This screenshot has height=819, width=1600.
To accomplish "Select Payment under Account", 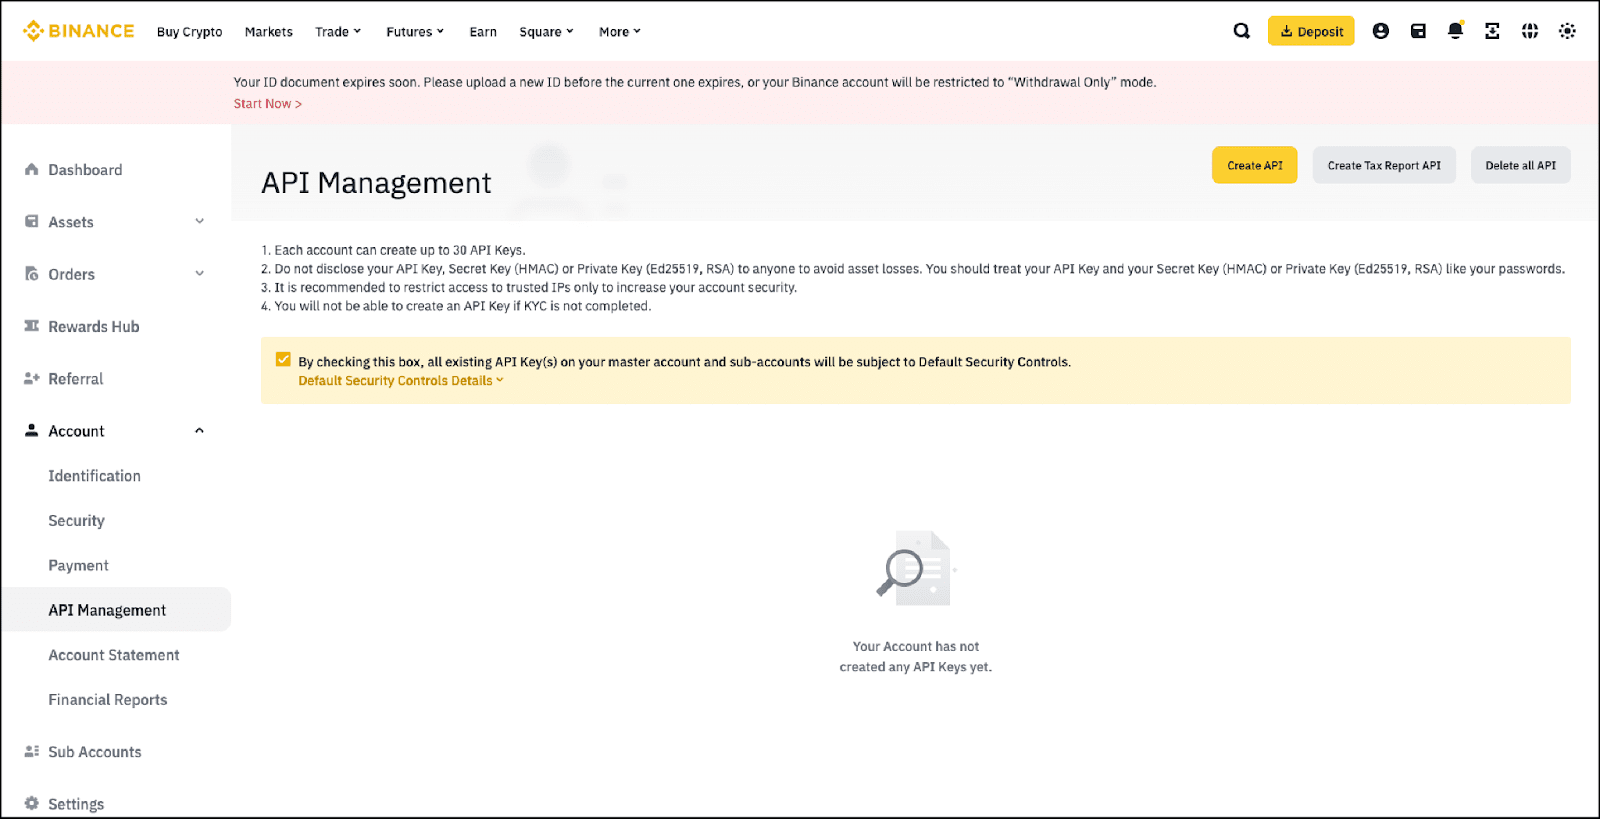I will pyautogui.click(x=79, y=566).
